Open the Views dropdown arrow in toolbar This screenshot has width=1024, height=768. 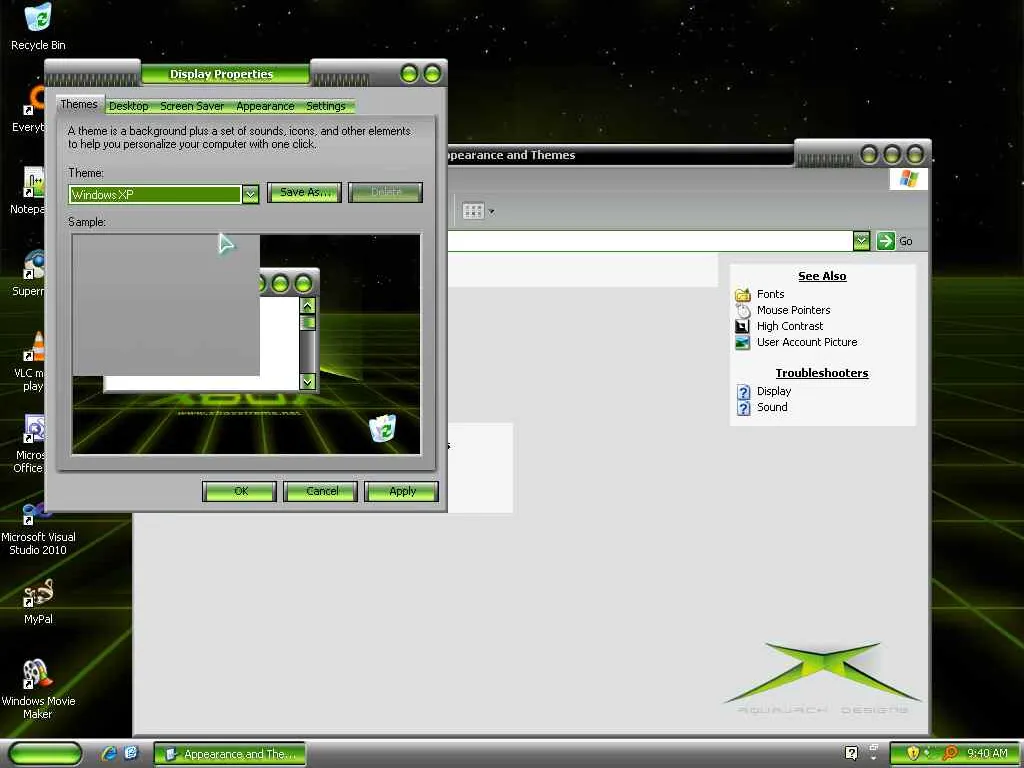[x=492, y=212]
